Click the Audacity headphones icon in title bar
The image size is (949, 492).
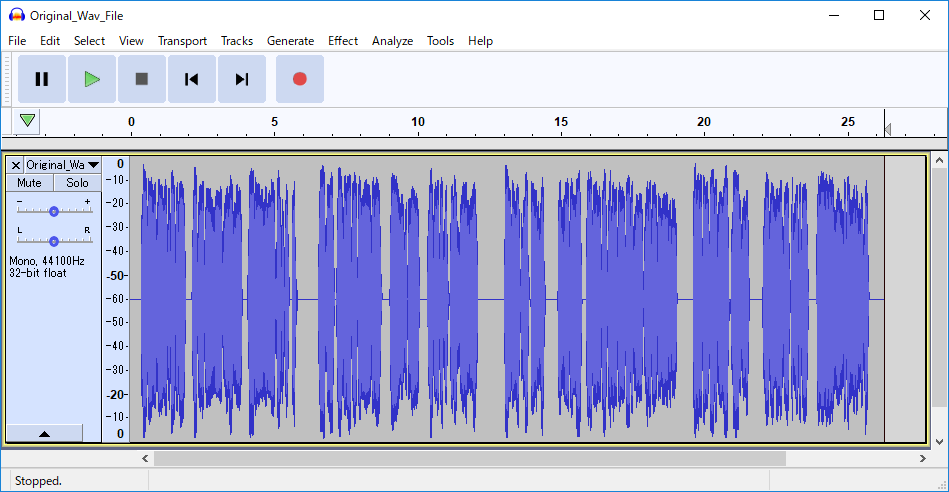click(17, 16)
